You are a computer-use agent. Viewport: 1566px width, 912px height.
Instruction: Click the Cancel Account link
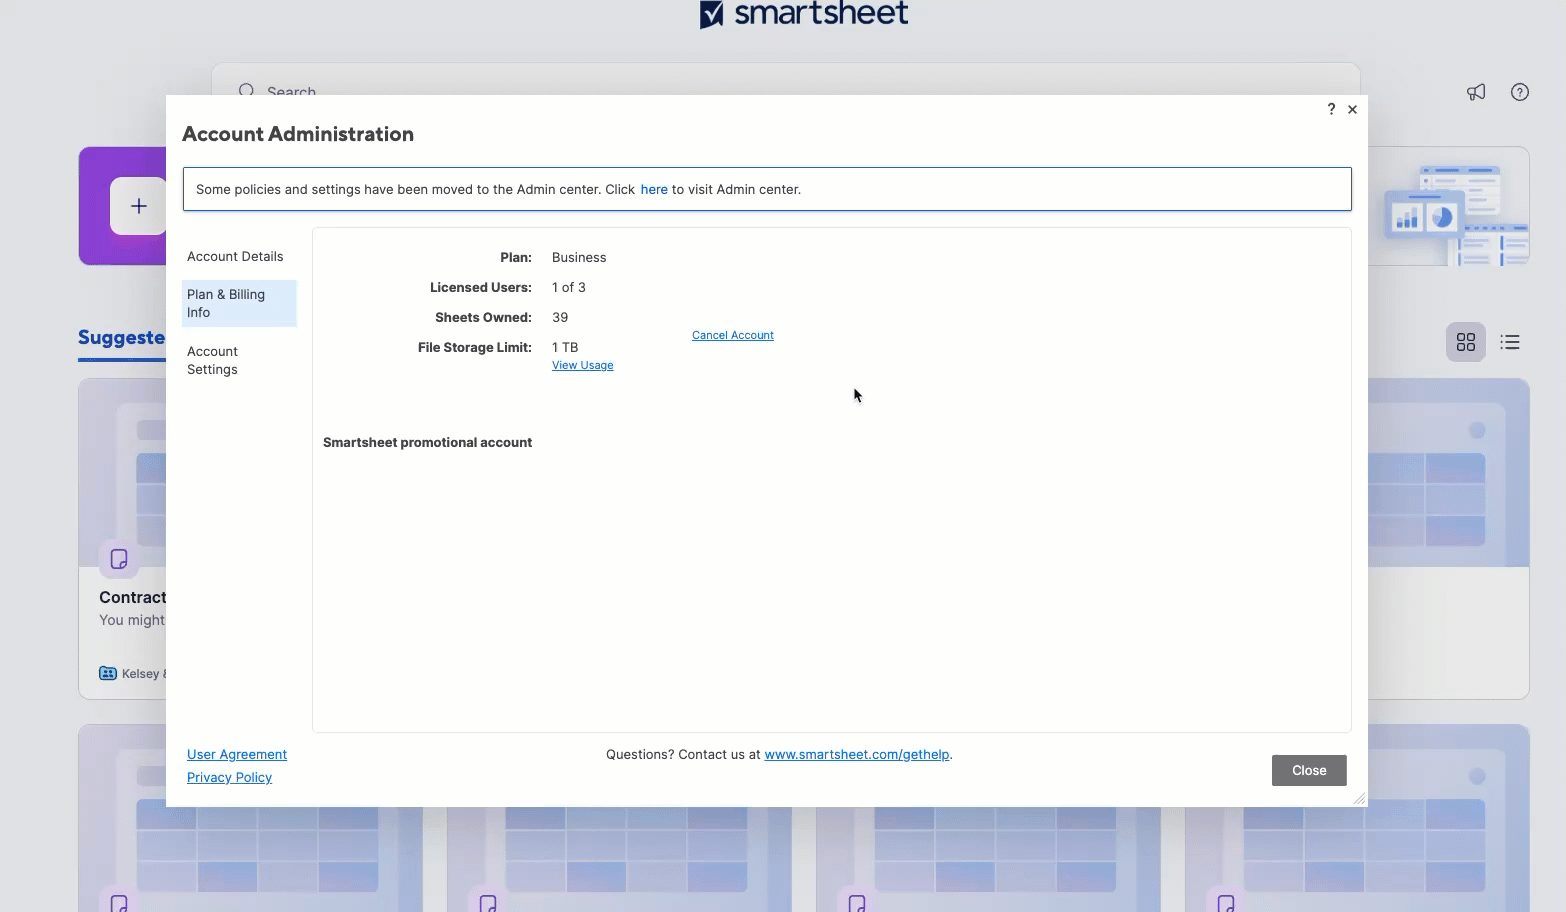tap(732, 335)
